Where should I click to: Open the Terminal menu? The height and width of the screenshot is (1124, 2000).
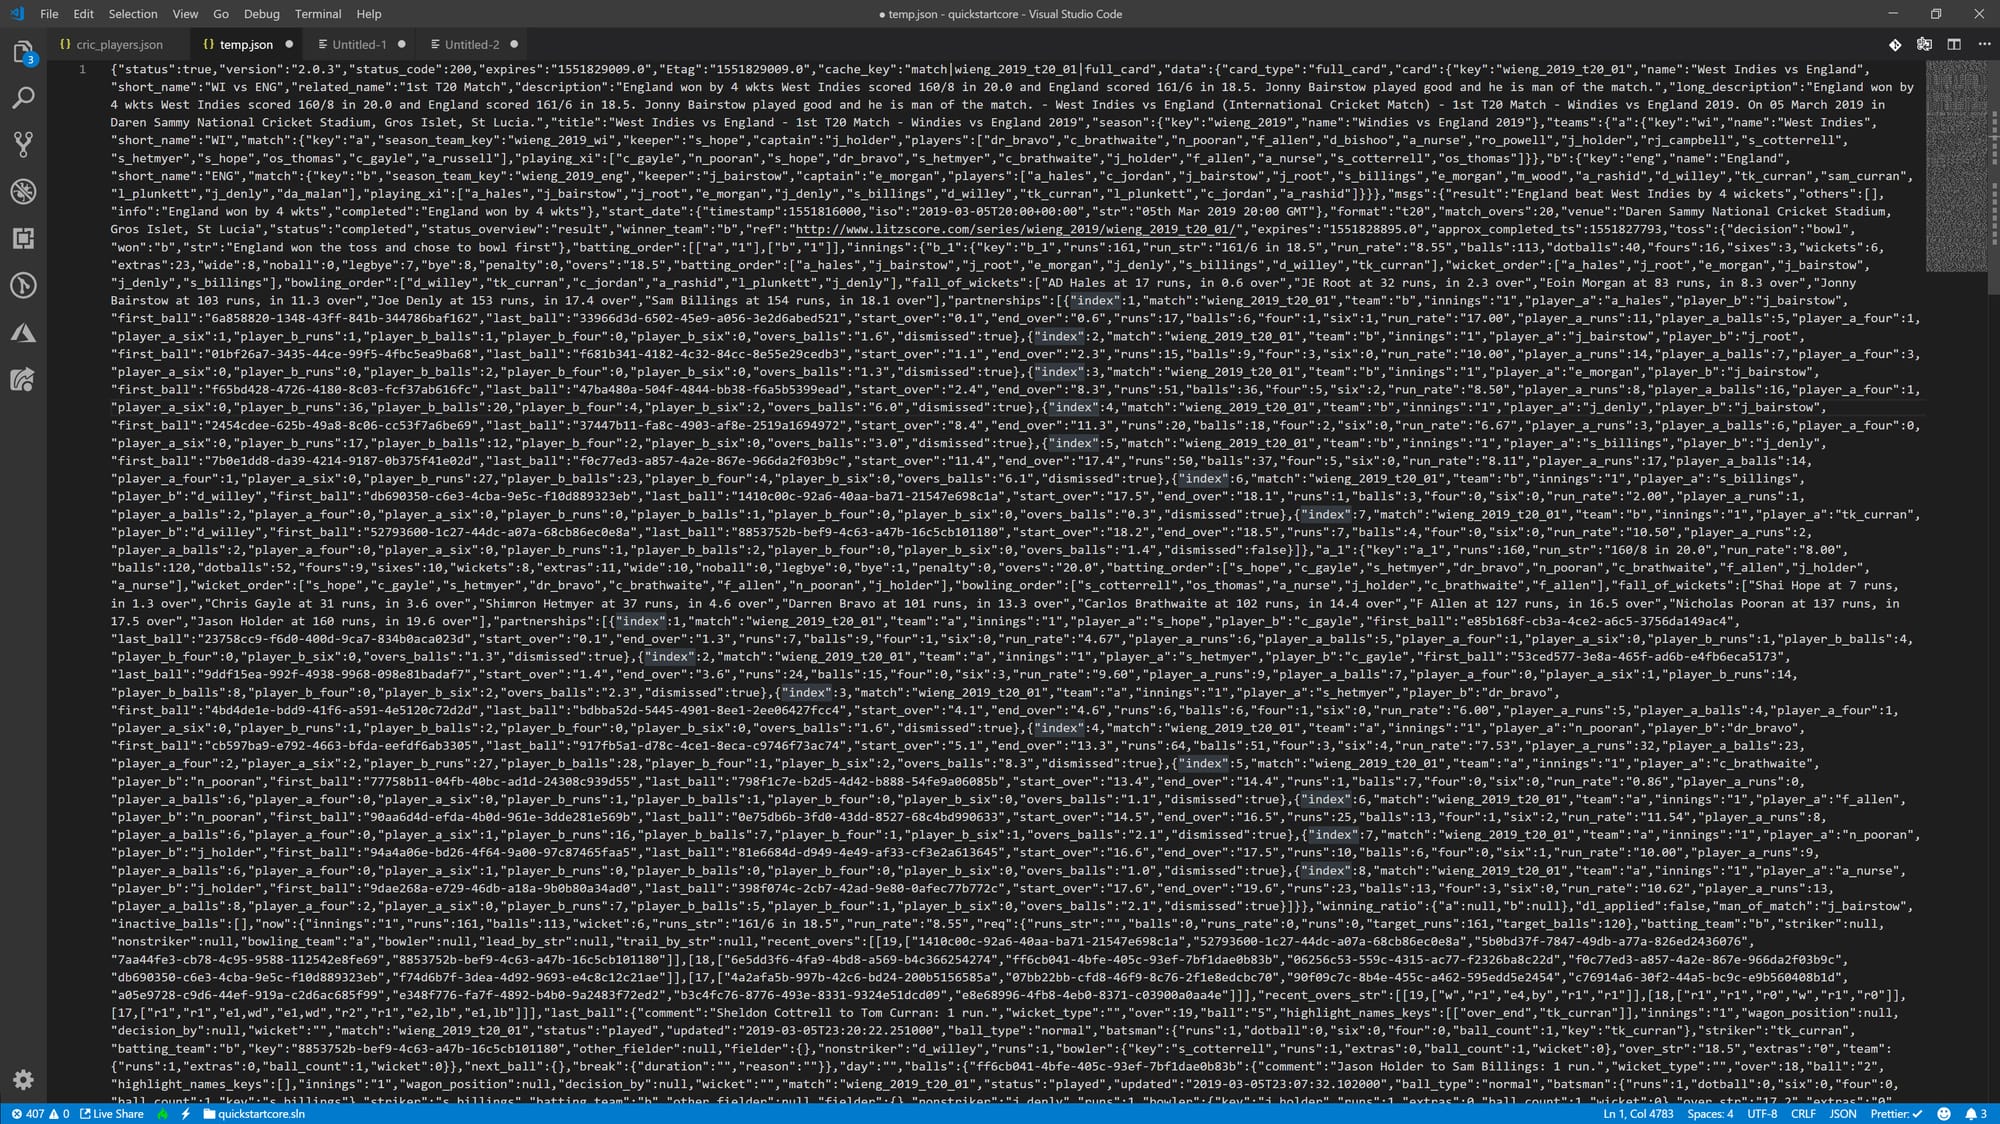coord(317,13)
